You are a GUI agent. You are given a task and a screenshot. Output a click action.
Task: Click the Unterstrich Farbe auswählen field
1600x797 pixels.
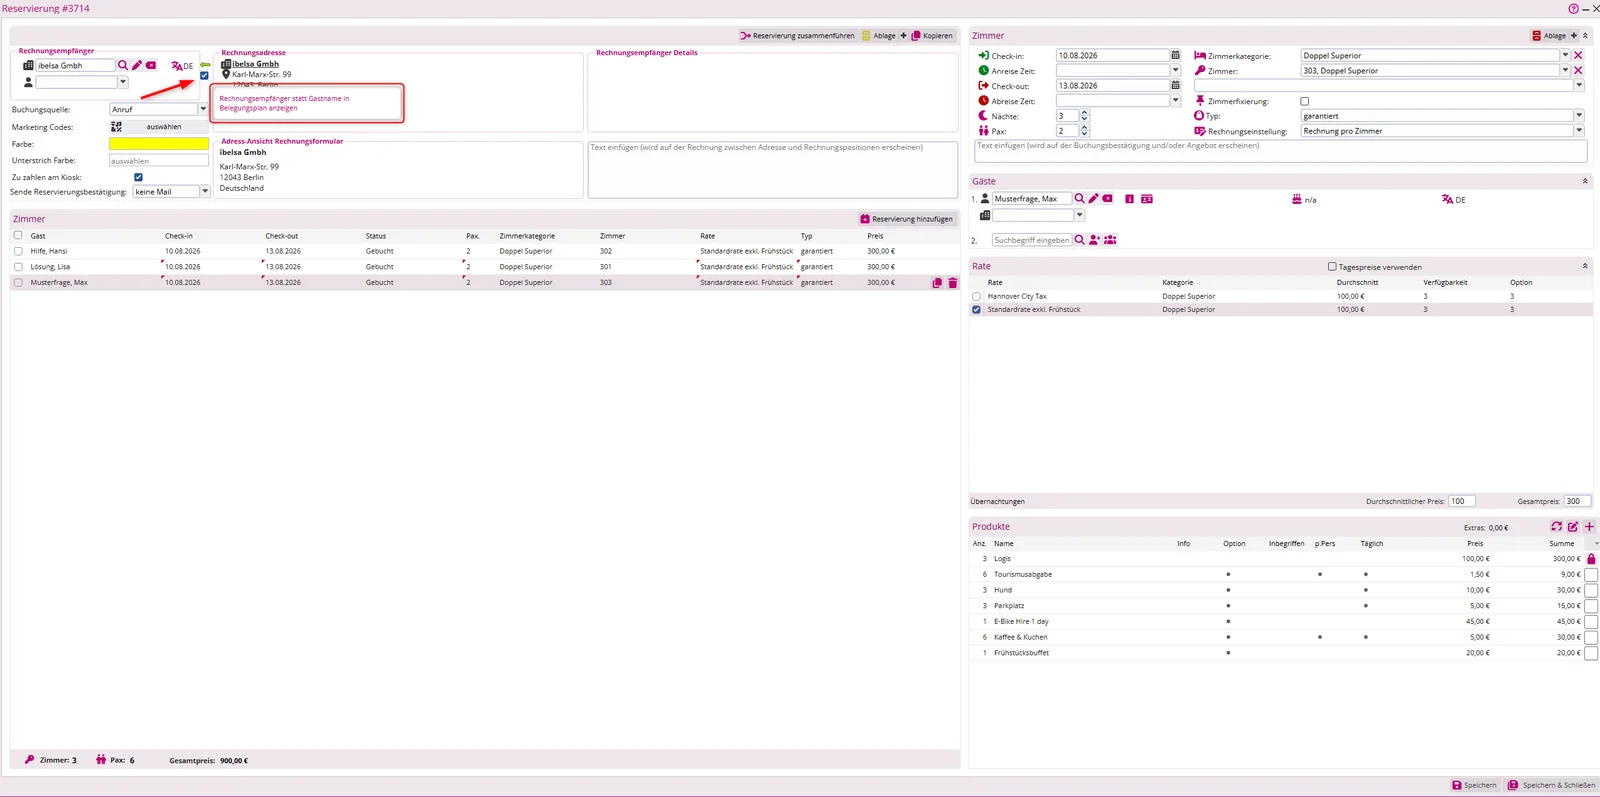159,161
